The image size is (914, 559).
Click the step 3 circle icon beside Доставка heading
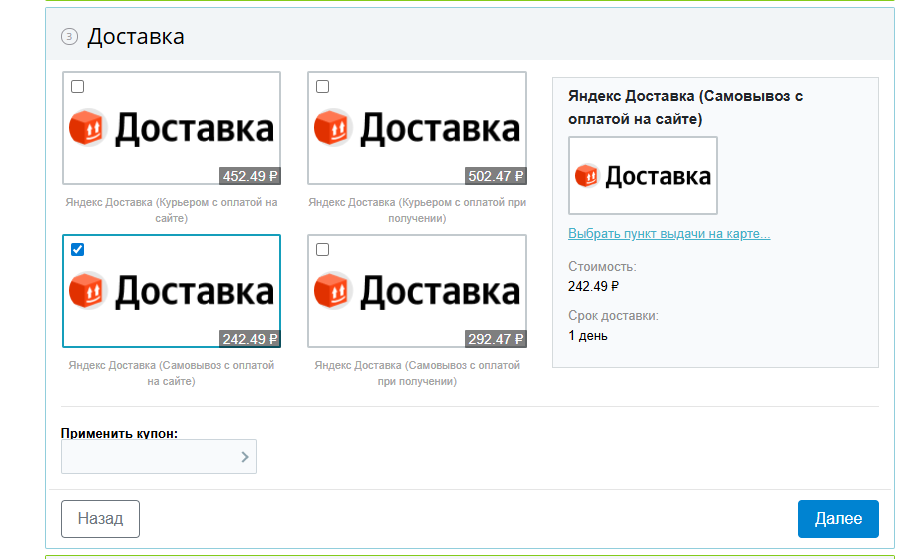[69, 37]
